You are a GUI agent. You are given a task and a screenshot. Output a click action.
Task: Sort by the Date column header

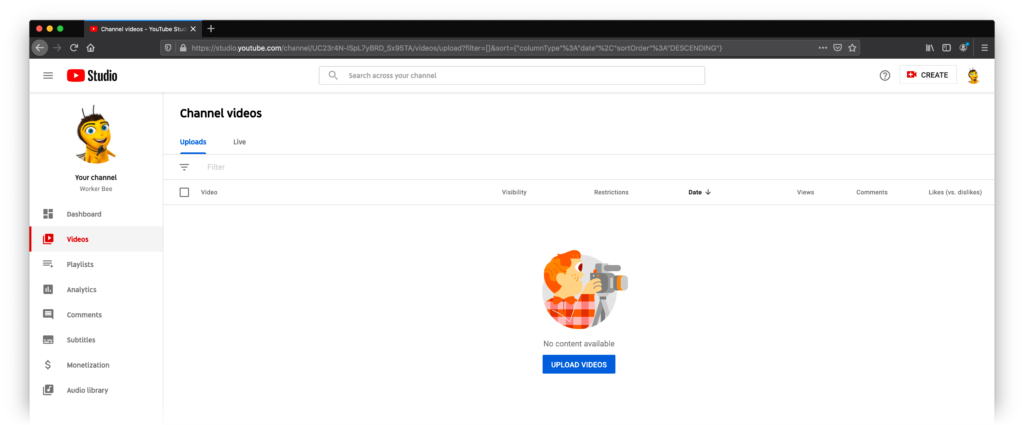coord(698,192)
